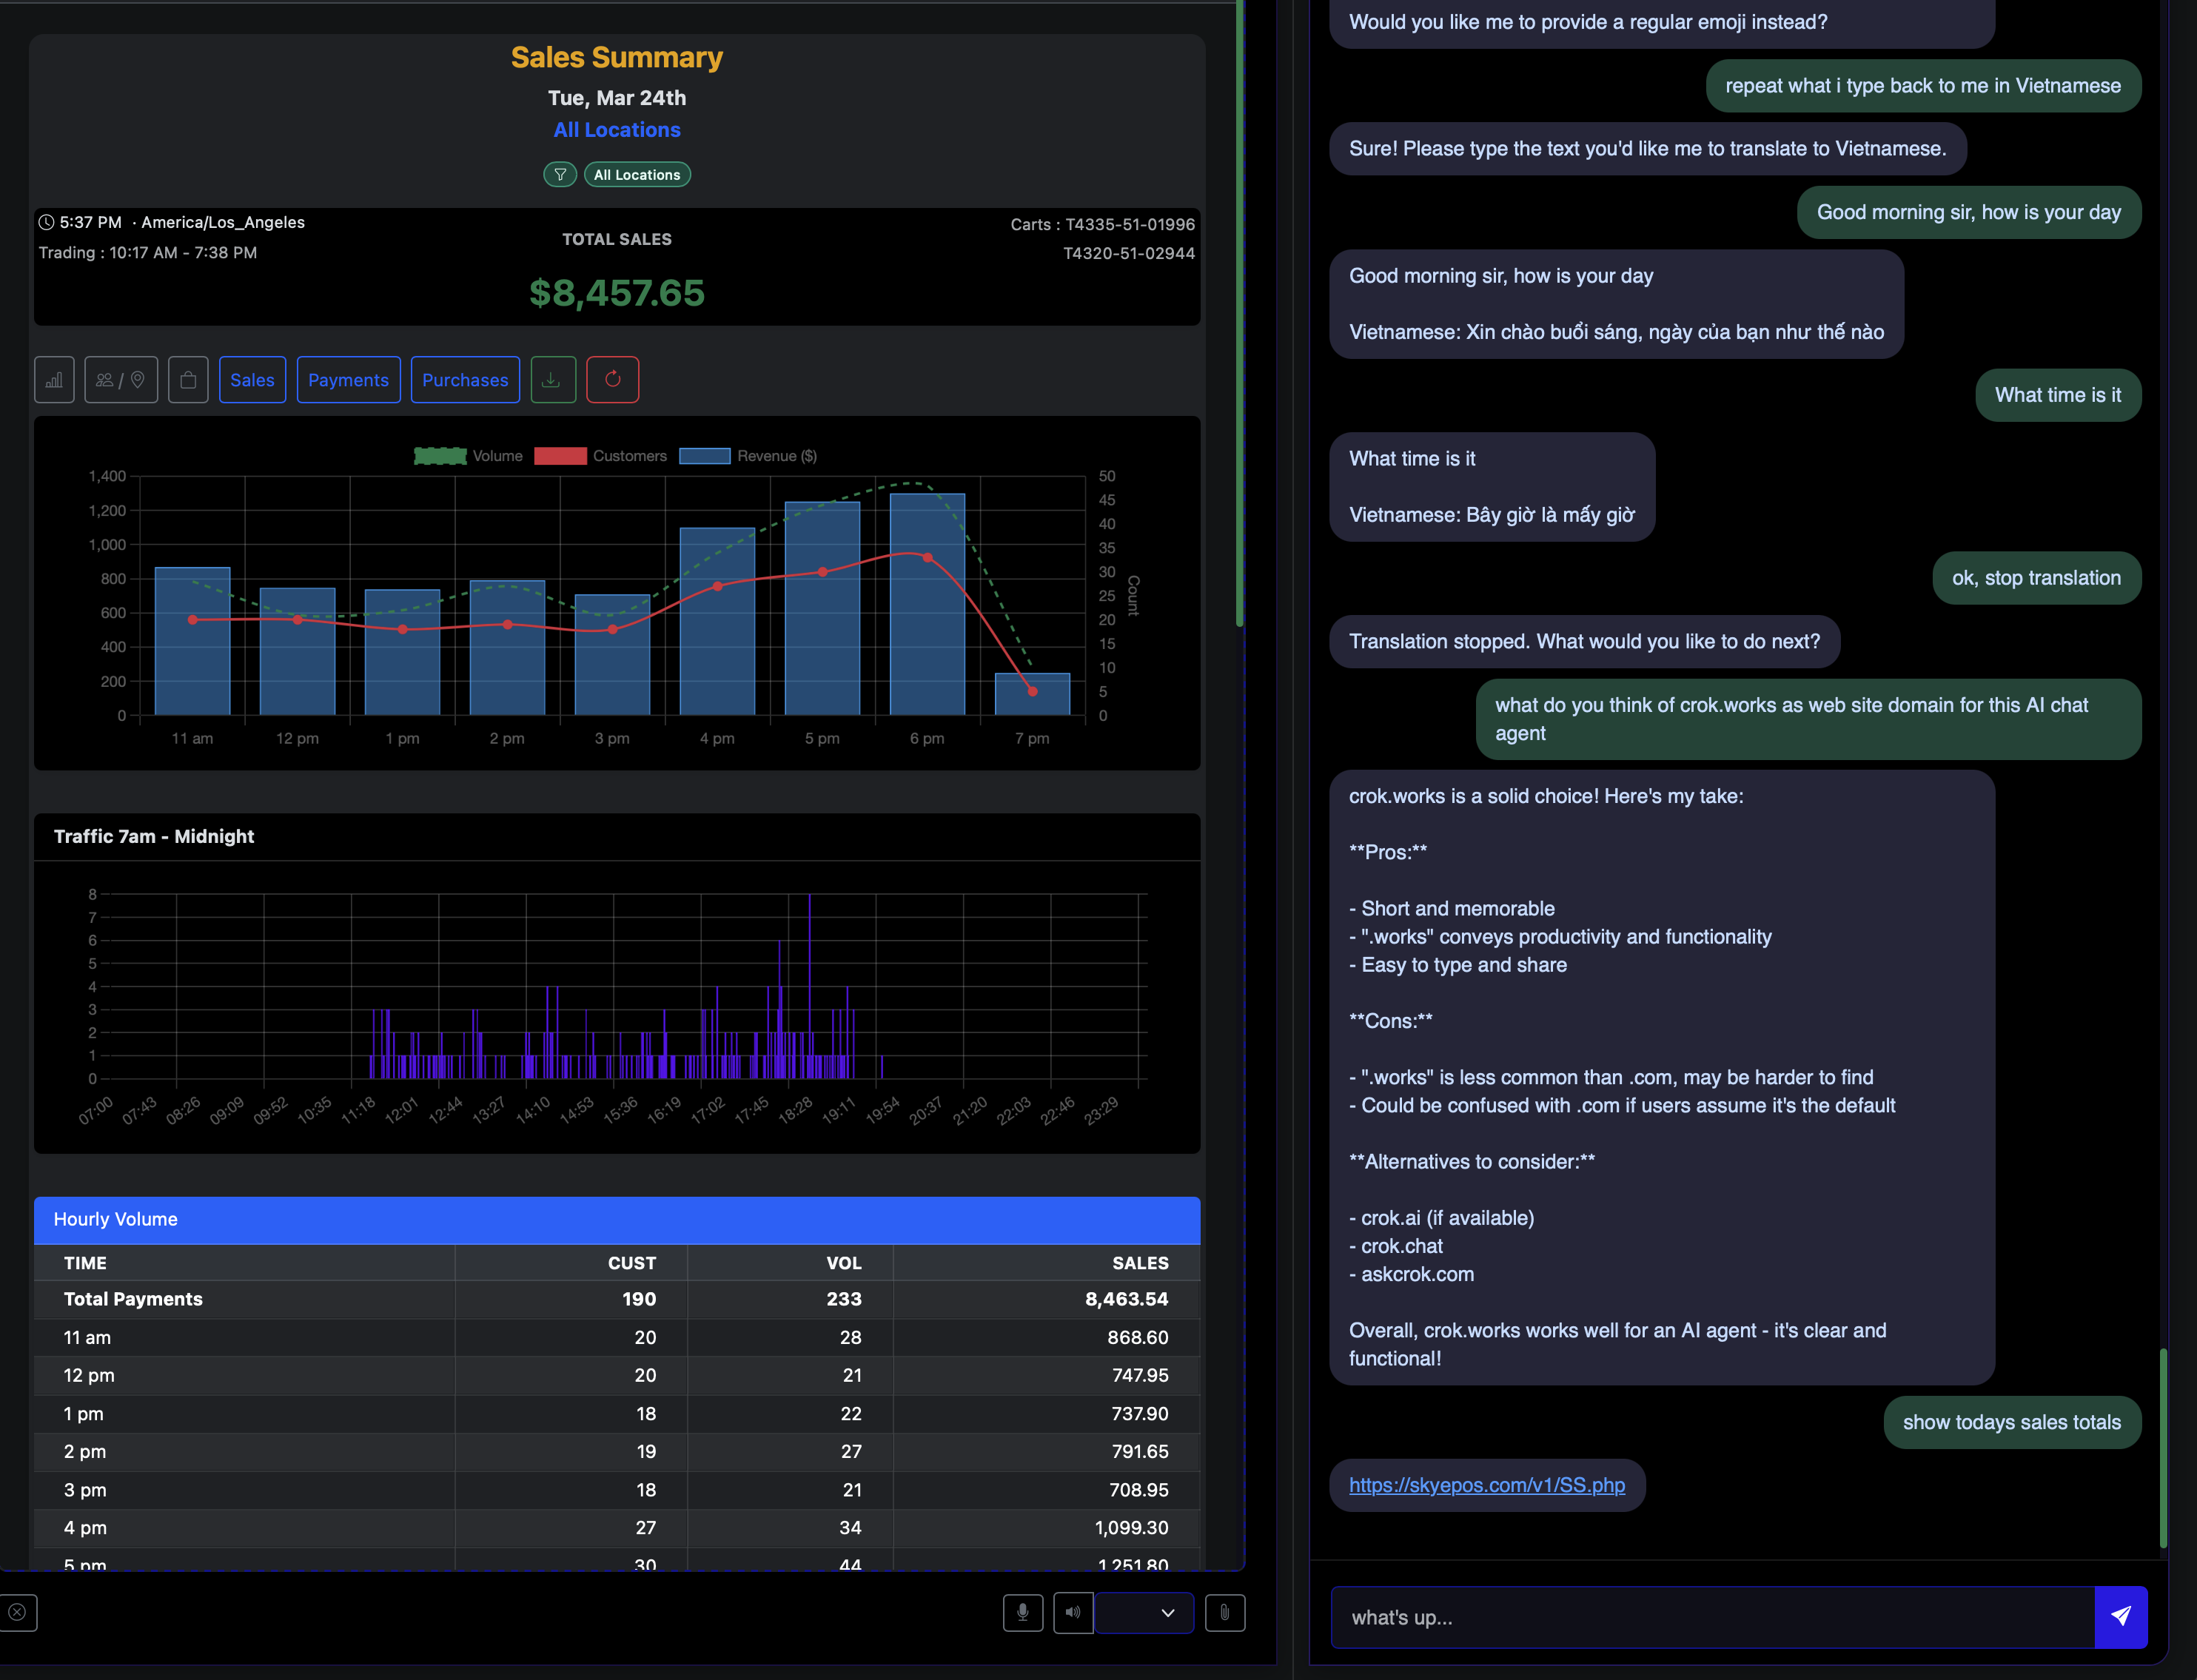The image size is (2197, 1680).
Task: Click the shopping bag icon button
Action: 188,380
